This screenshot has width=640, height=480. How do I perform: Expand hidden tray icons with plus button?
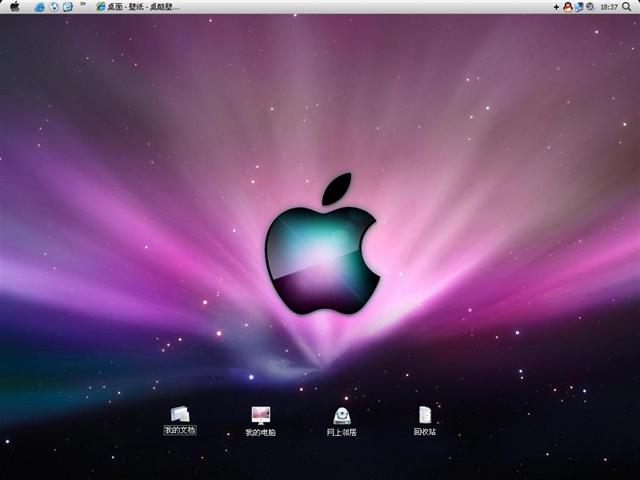click(556, 7)
